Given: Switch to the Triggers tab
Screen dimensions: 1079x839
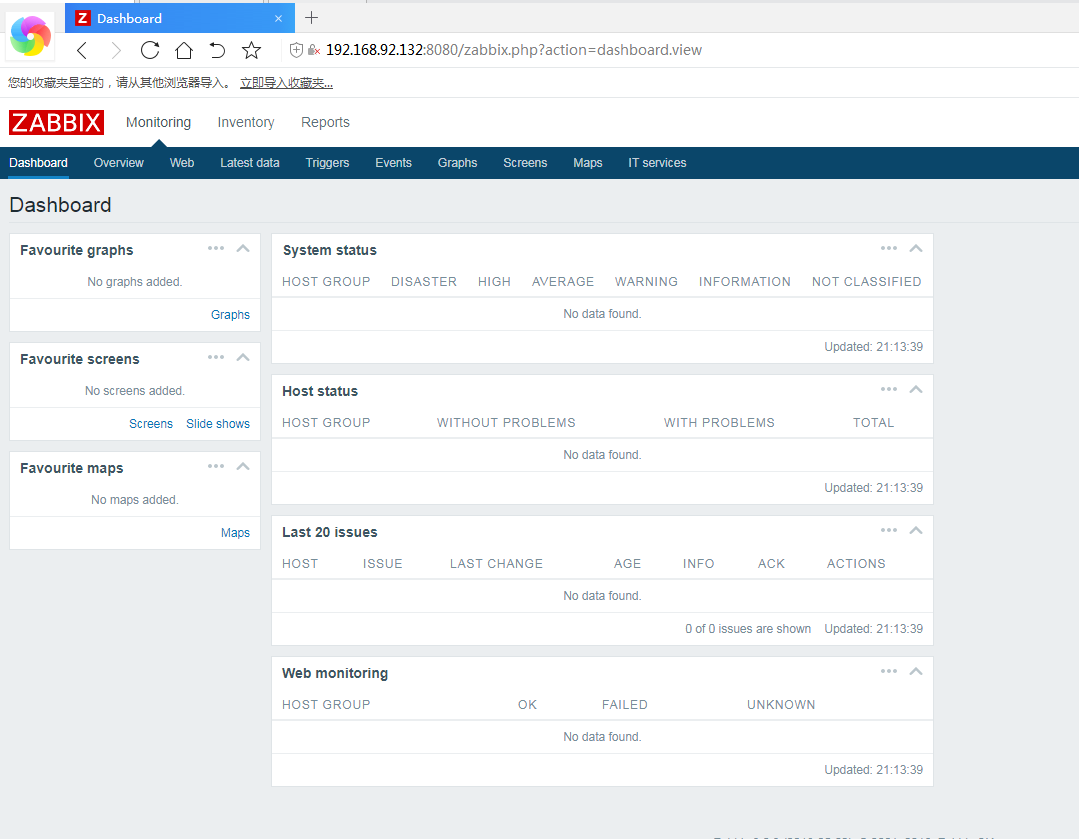Looking at the screenshot, I should 328,163.
